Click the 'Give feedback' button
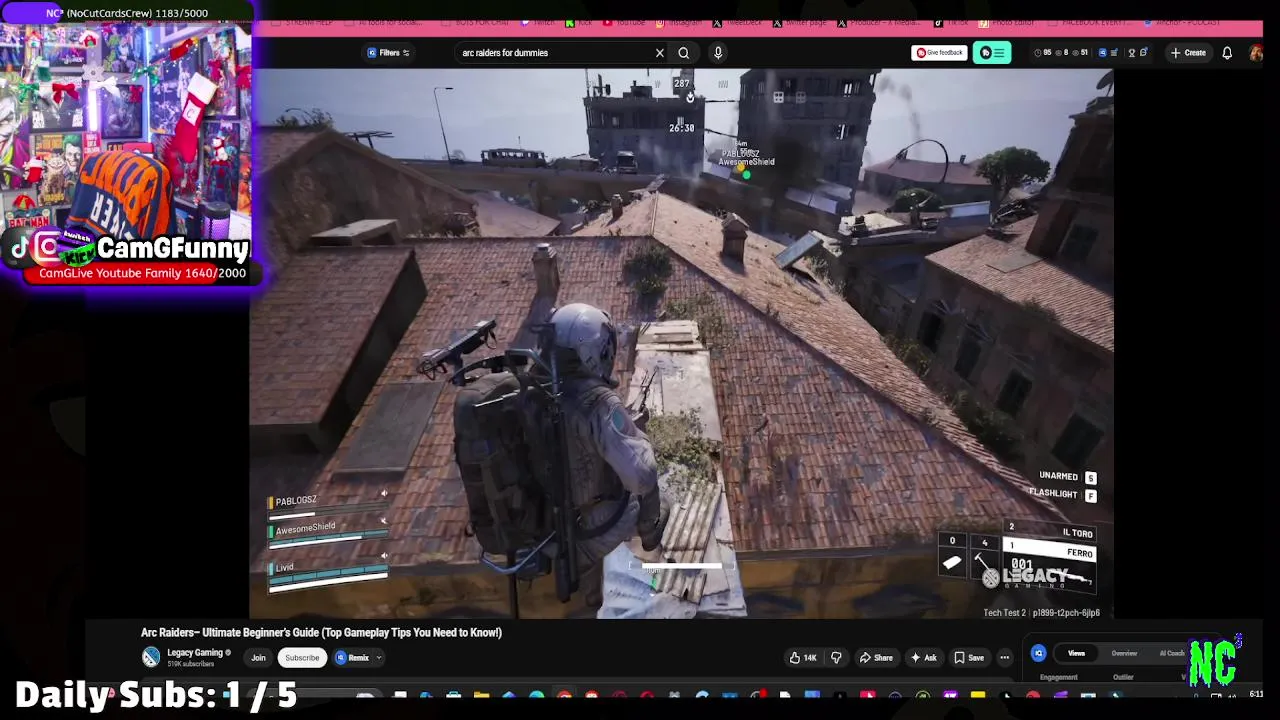This screenshot has width=1280, height=720. coord(939,53)
